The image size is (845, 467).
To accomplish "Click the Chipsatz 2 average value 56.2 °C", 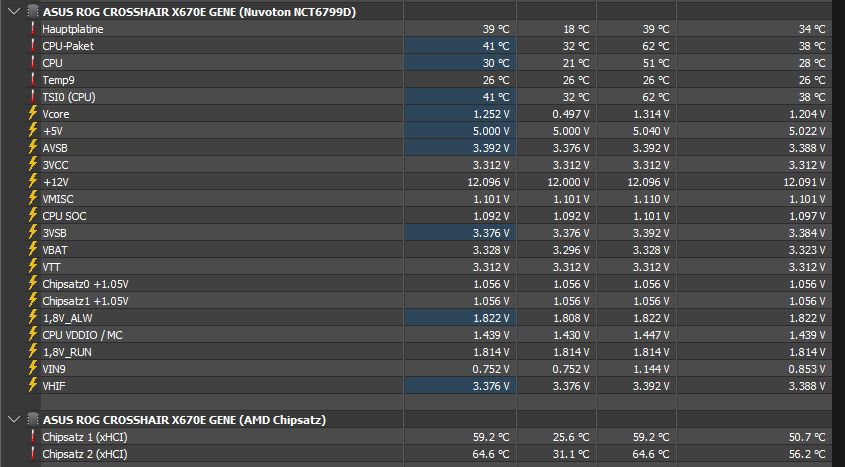I will coord(807,455).
